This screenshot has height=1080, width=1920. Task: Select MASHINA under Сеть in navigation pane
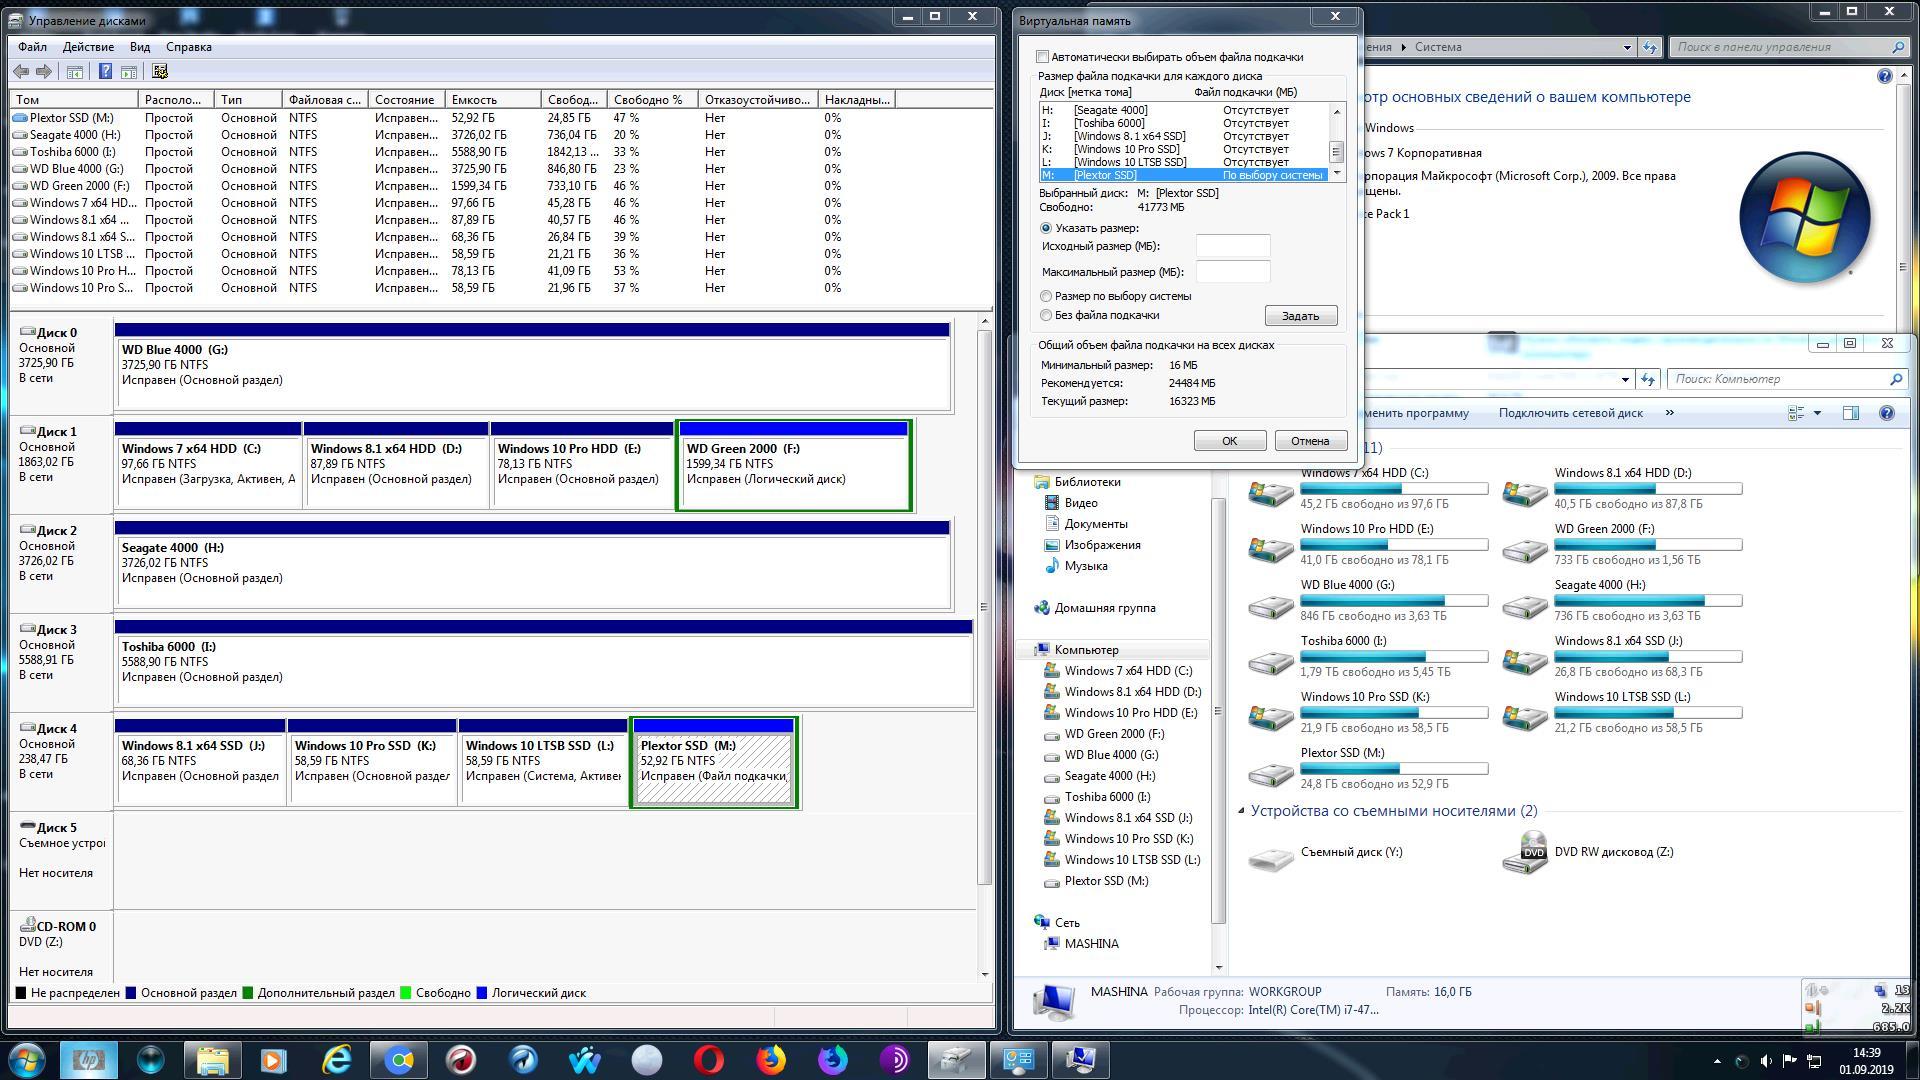(1091, 944)
